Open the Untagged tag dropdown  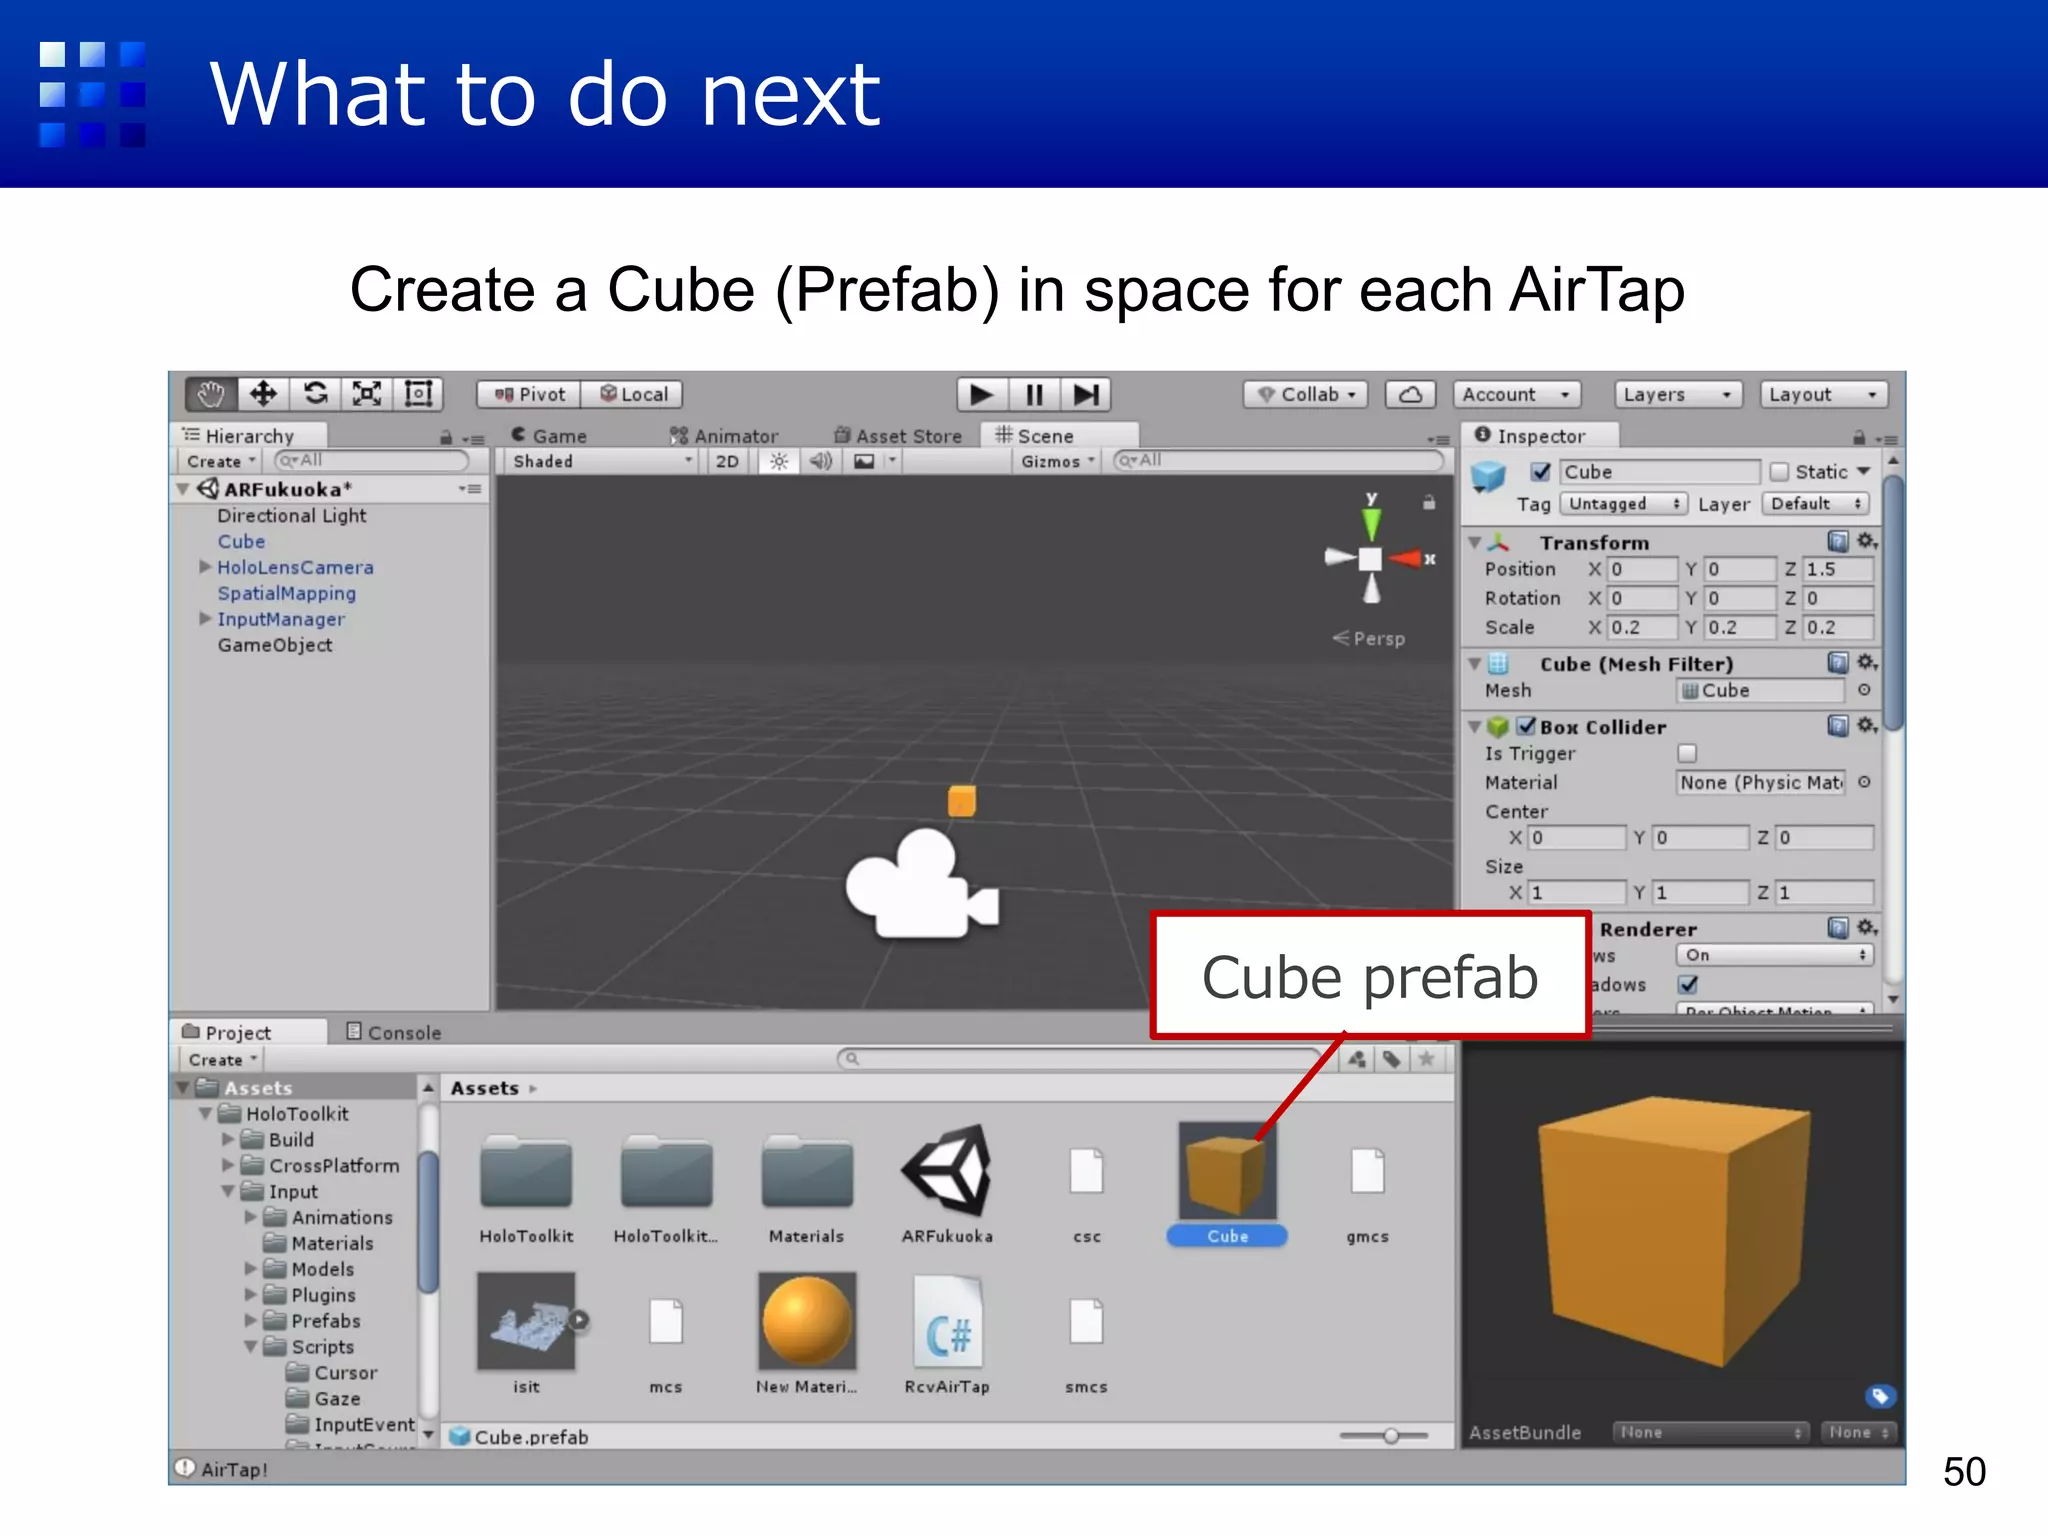pos(1625,504)
